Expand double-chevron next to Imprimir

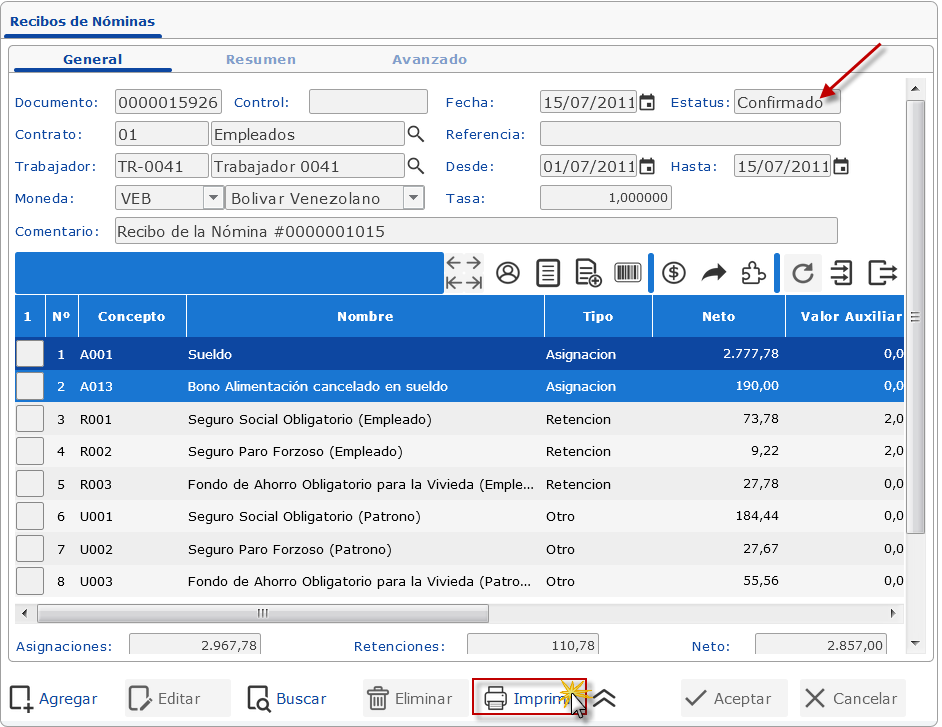coord(604,699)
